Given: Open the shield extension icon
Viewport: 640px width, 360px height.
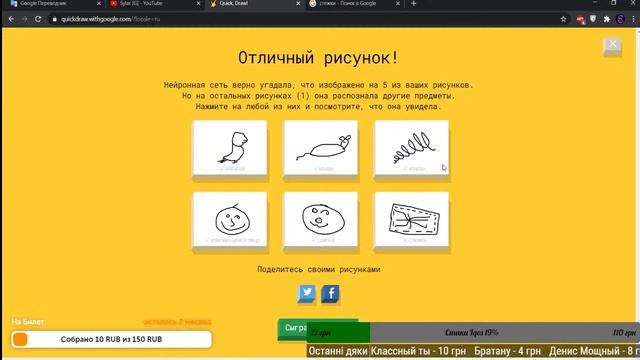Looking at the screenshot, I should tap(593, 19).
